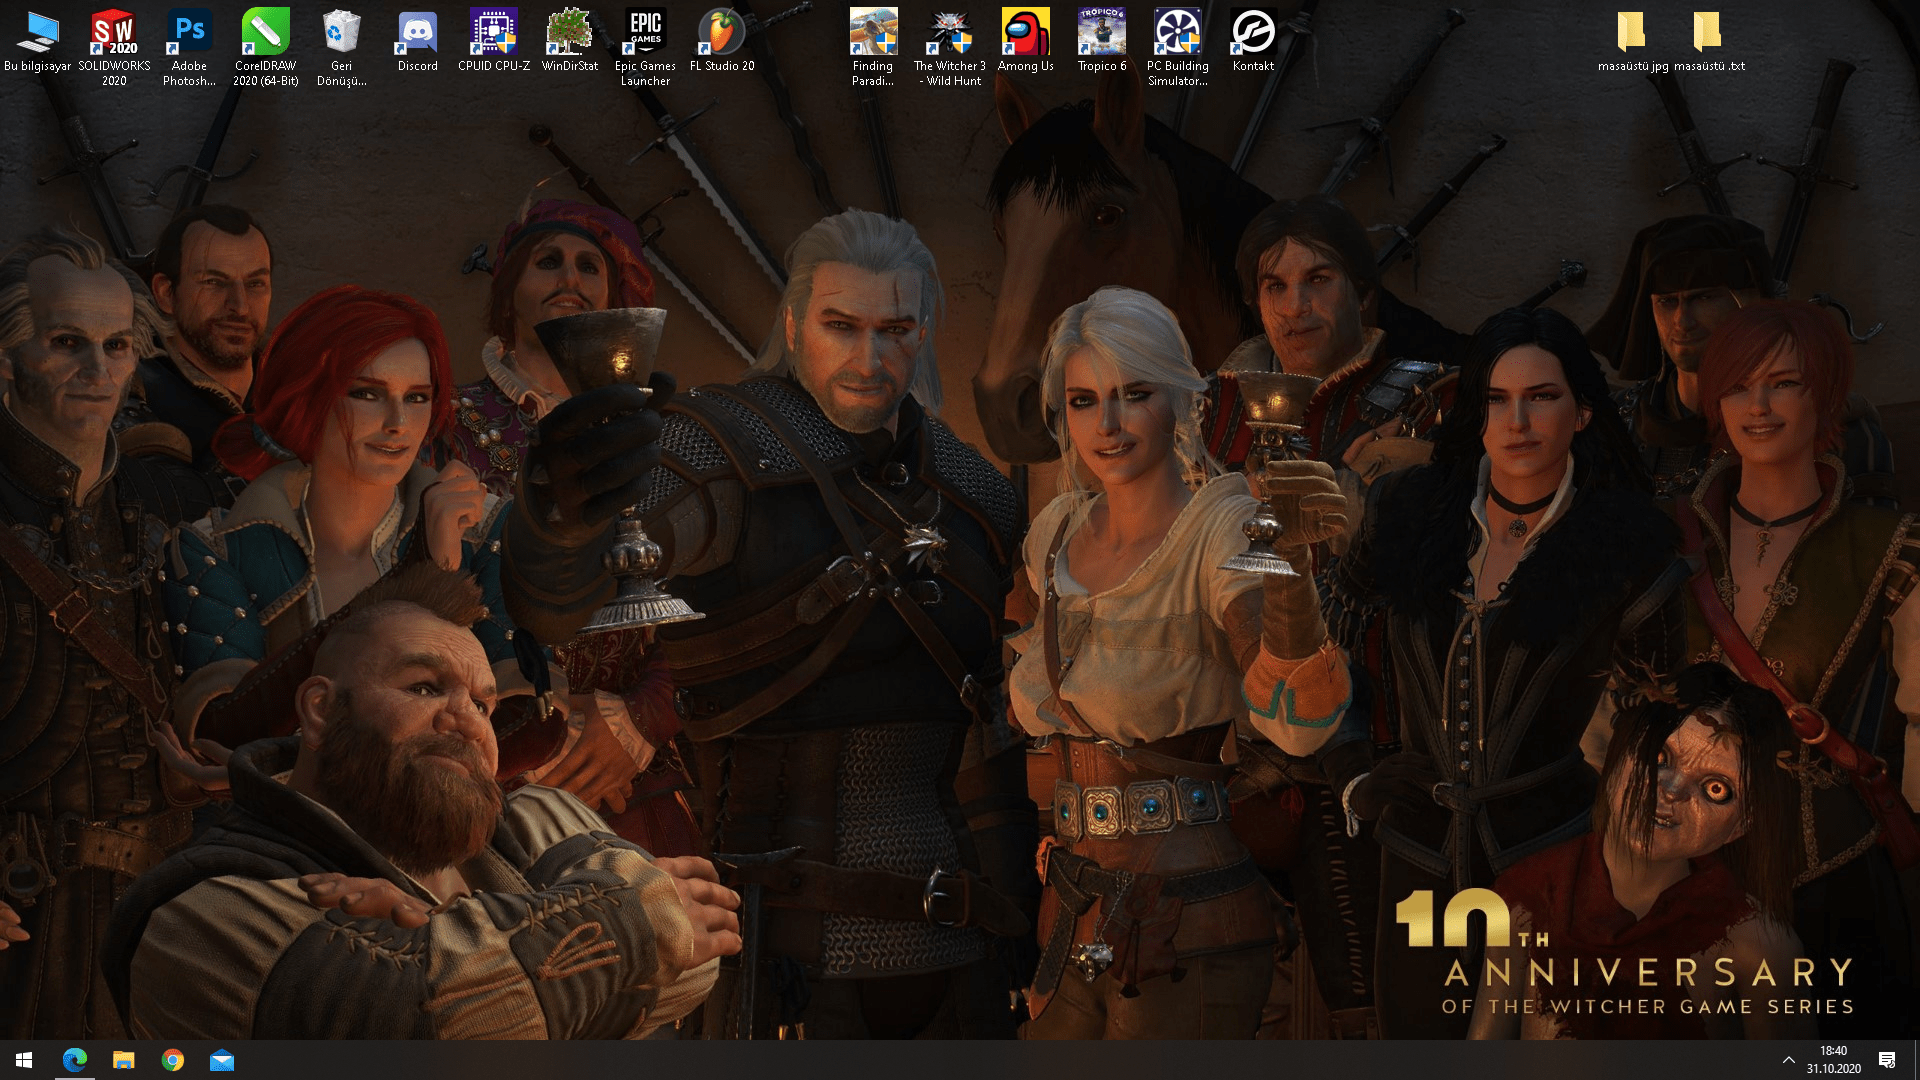1920x1080 pixels.
Task: Click The Witcher 3 Wild Hunt shortcut
Action: [949, 33]
